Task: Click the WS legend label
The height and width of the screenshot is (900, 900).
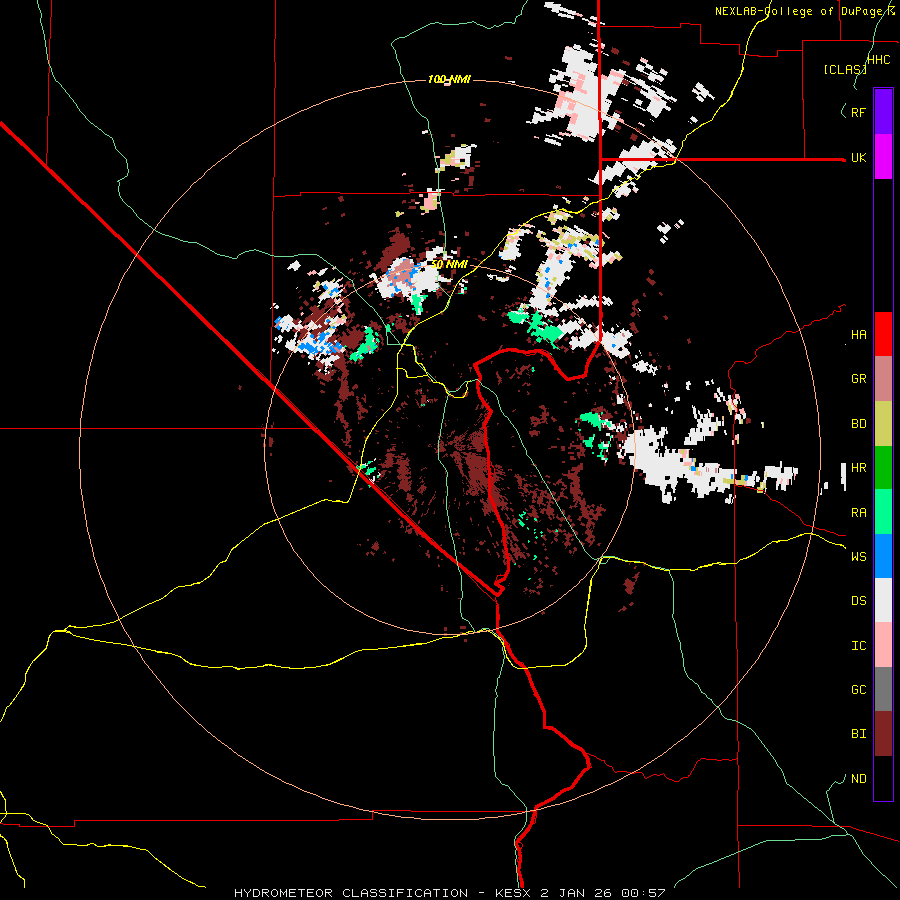Action: click(x=858, y=556)
